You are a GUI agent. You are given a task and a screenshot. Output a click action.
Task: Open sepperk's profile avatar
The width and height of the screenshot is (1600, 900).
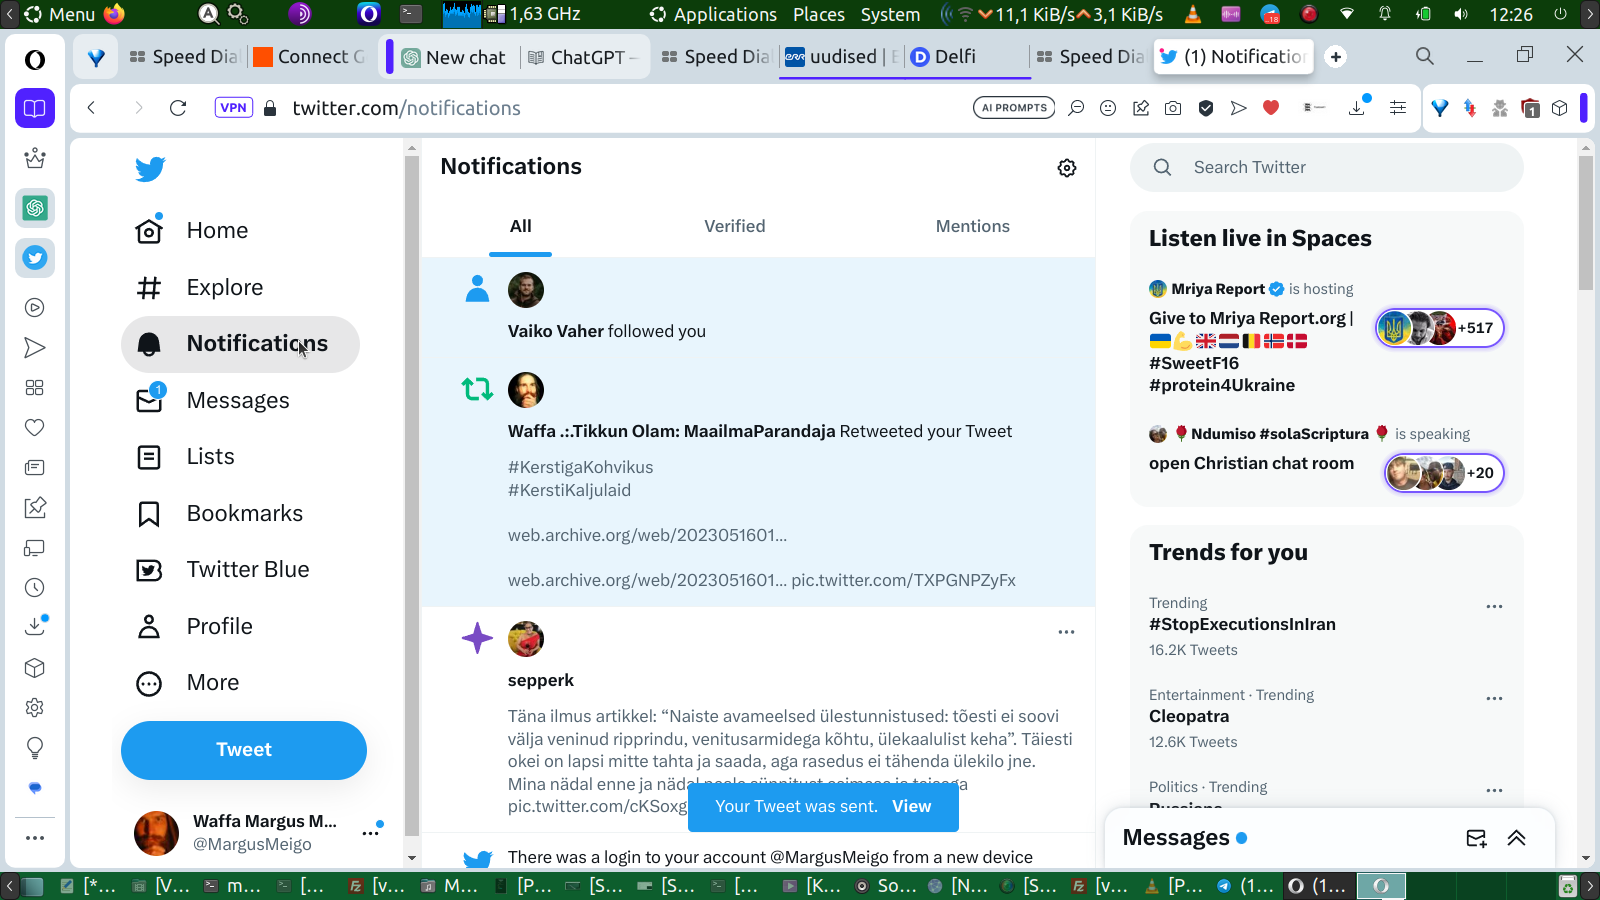coord(526,639)
